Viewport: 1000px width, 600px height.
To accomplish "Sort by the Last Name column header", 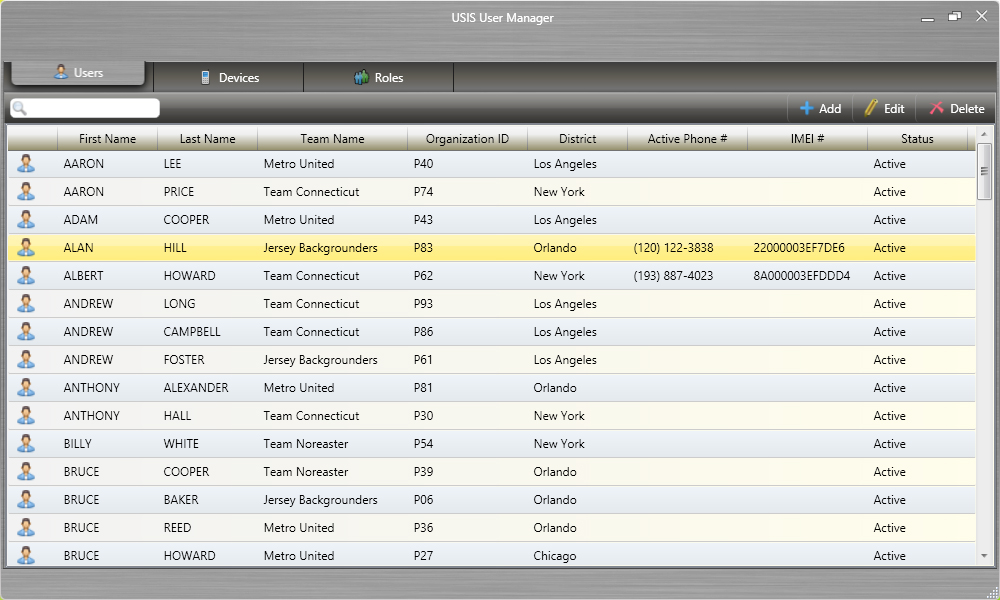I will coord(207,139).
